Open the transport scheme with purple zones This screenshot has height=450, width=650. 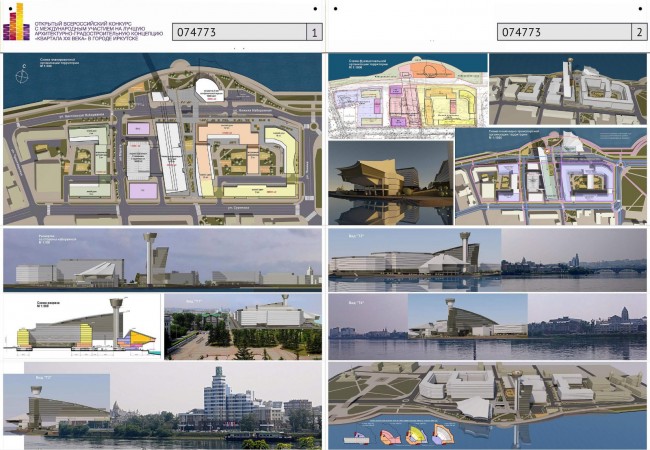[x=551, y=177]
